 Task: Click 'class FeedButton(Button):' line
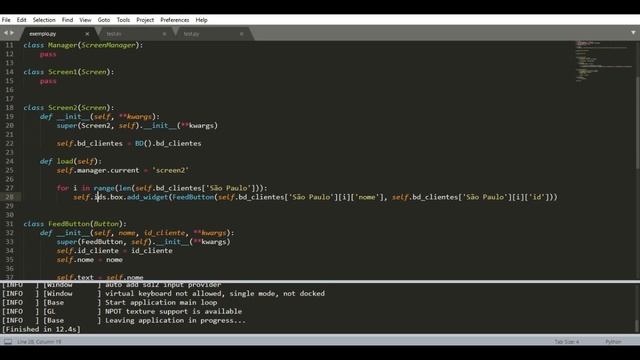tap(75, 224)
